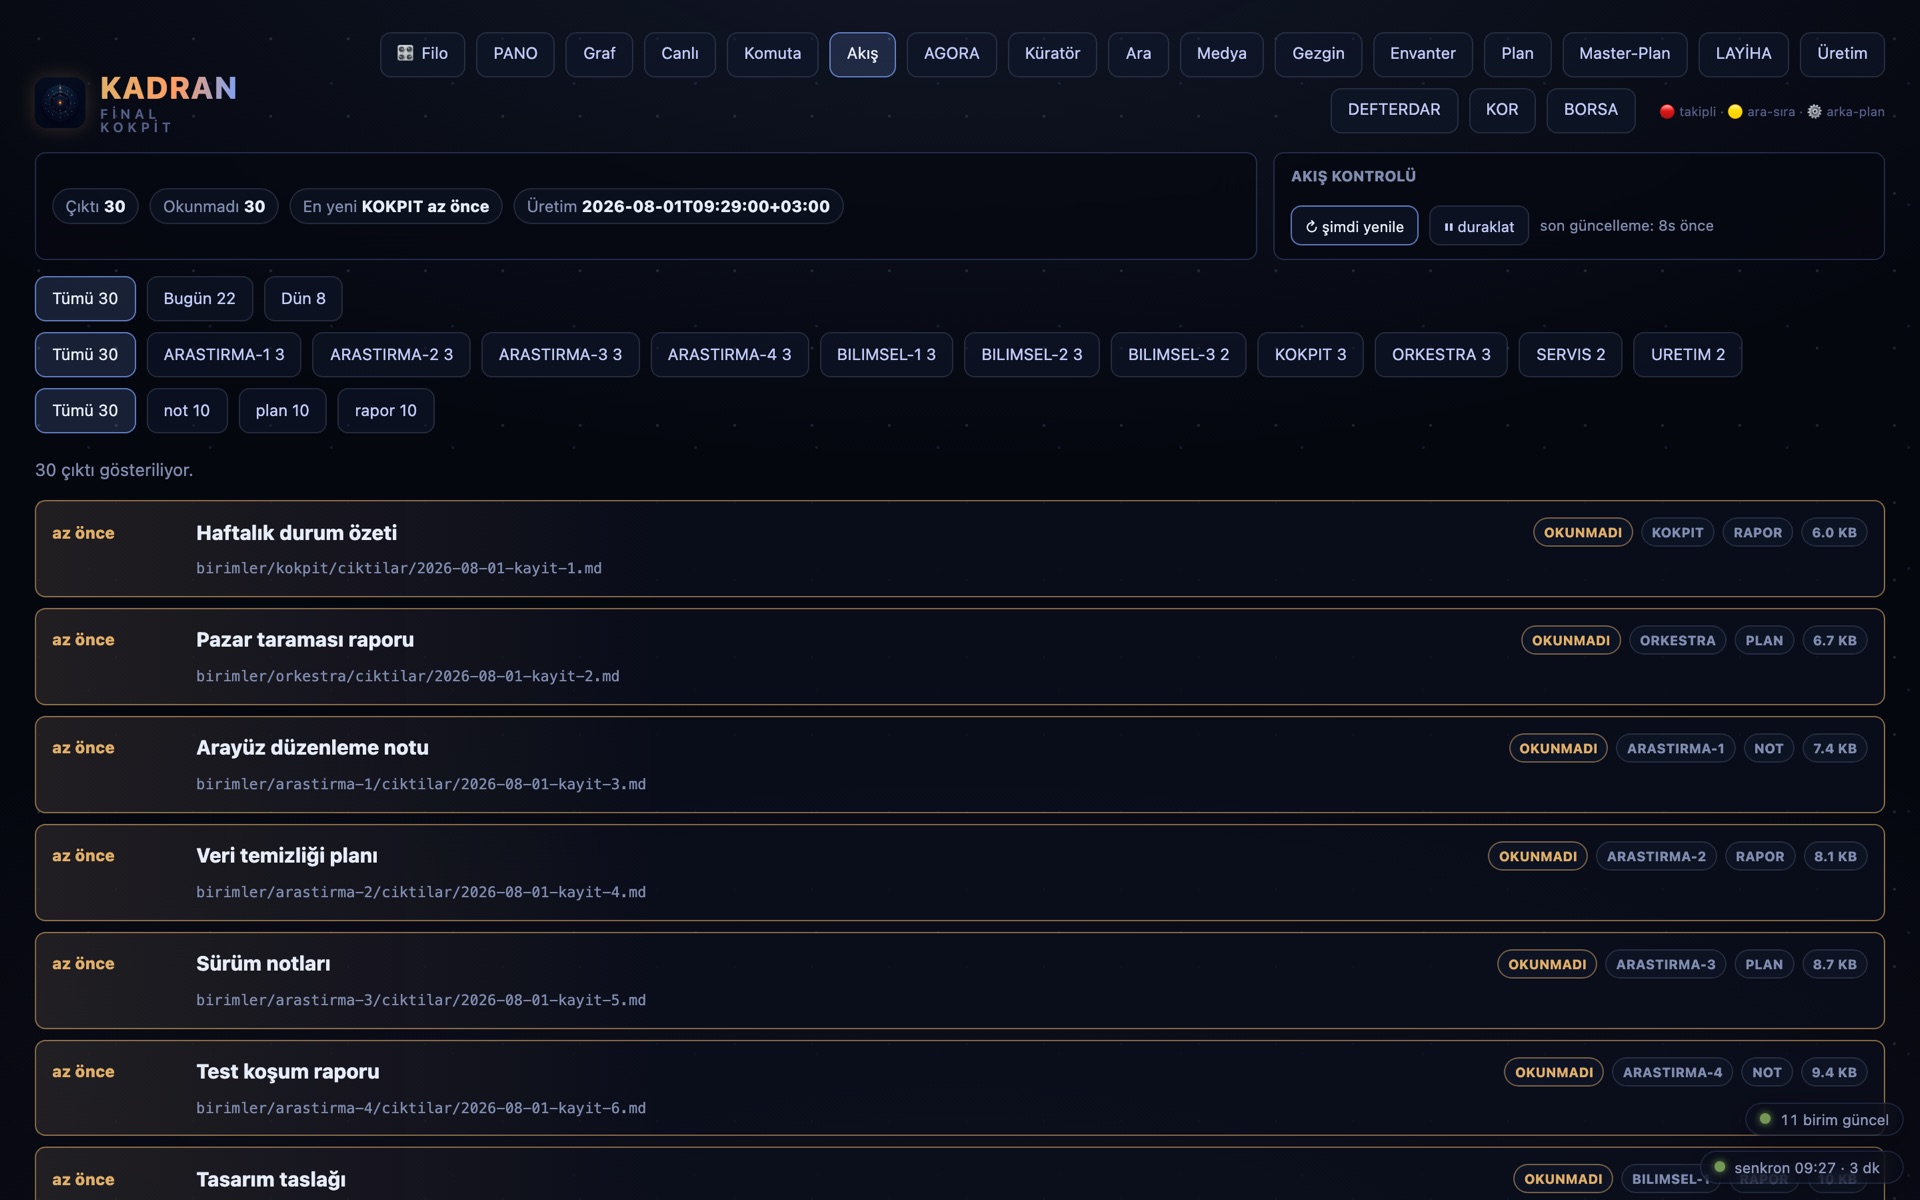Click the green 11 birim güncel indicator

click(x=1824, y=1120)
